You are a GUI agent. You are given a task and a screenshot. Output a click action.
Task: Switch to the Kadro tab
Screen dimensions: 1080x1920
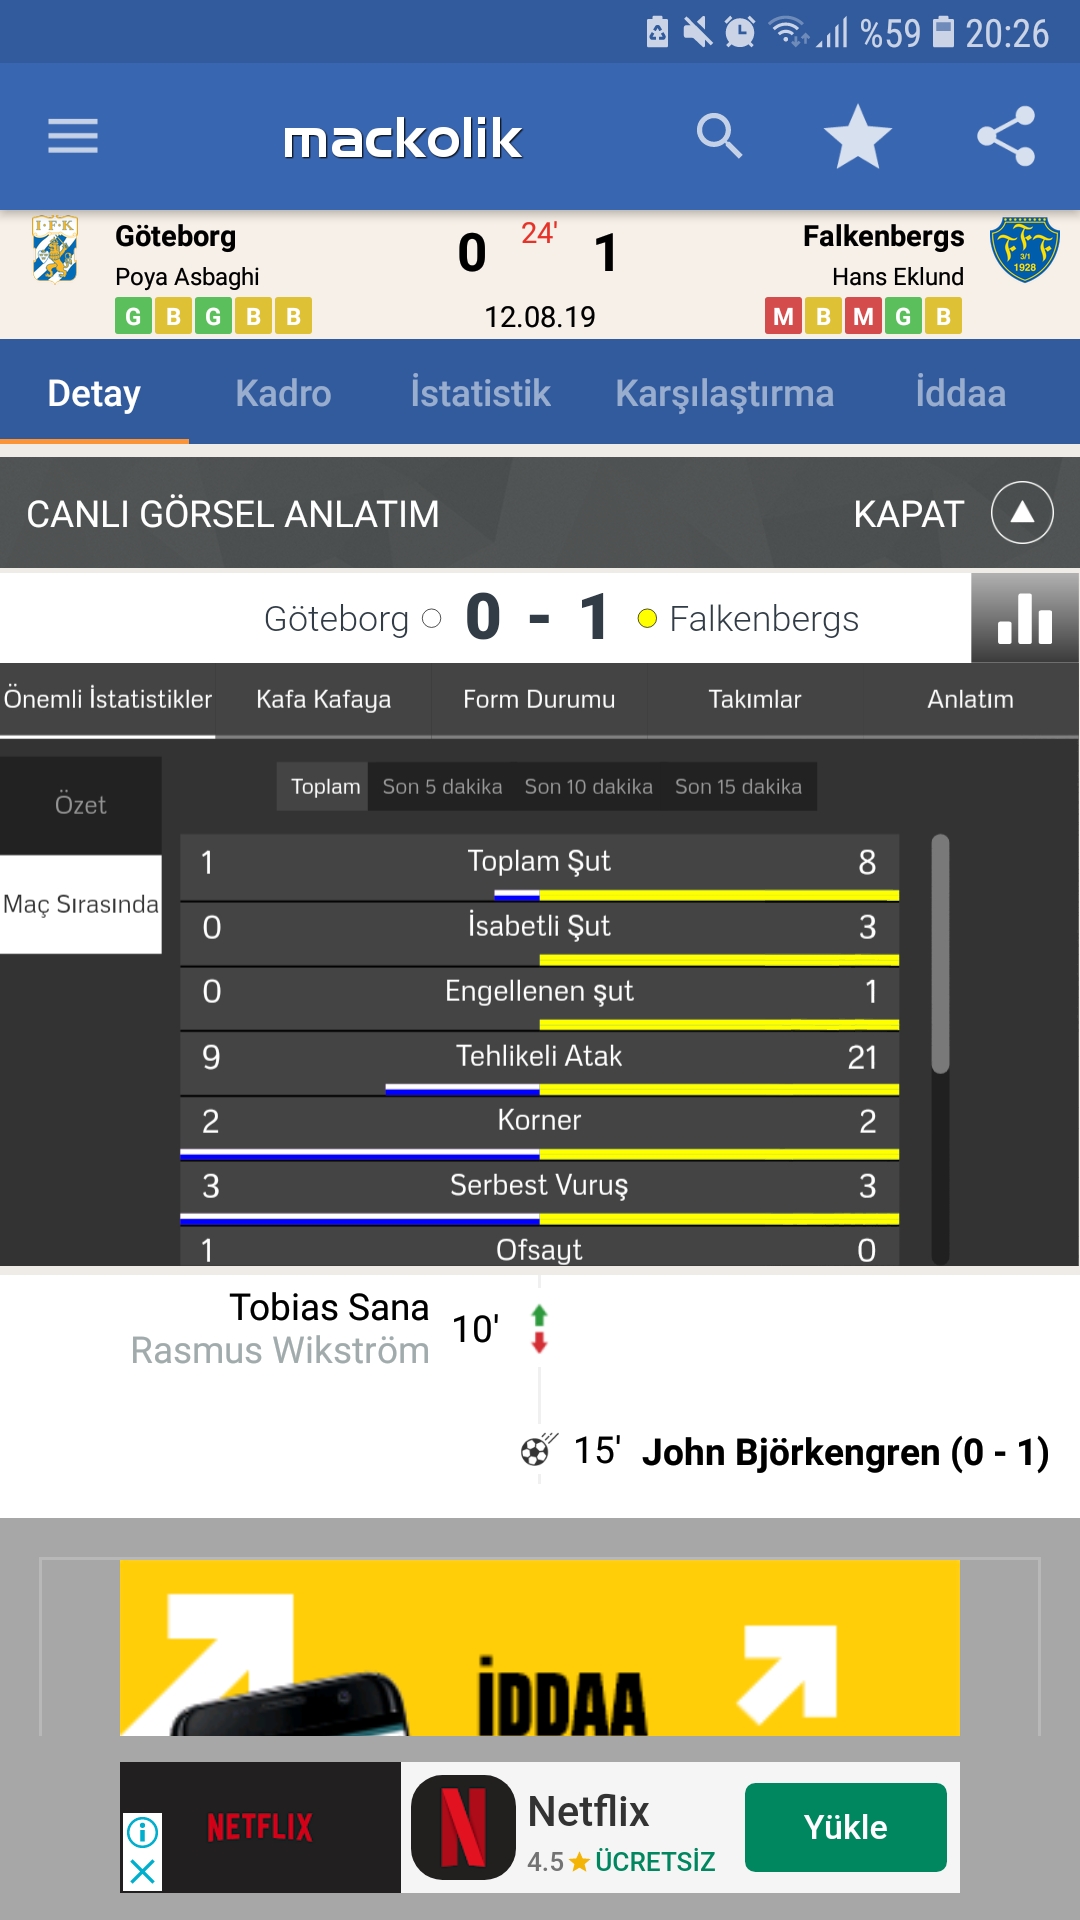[283, 393]
